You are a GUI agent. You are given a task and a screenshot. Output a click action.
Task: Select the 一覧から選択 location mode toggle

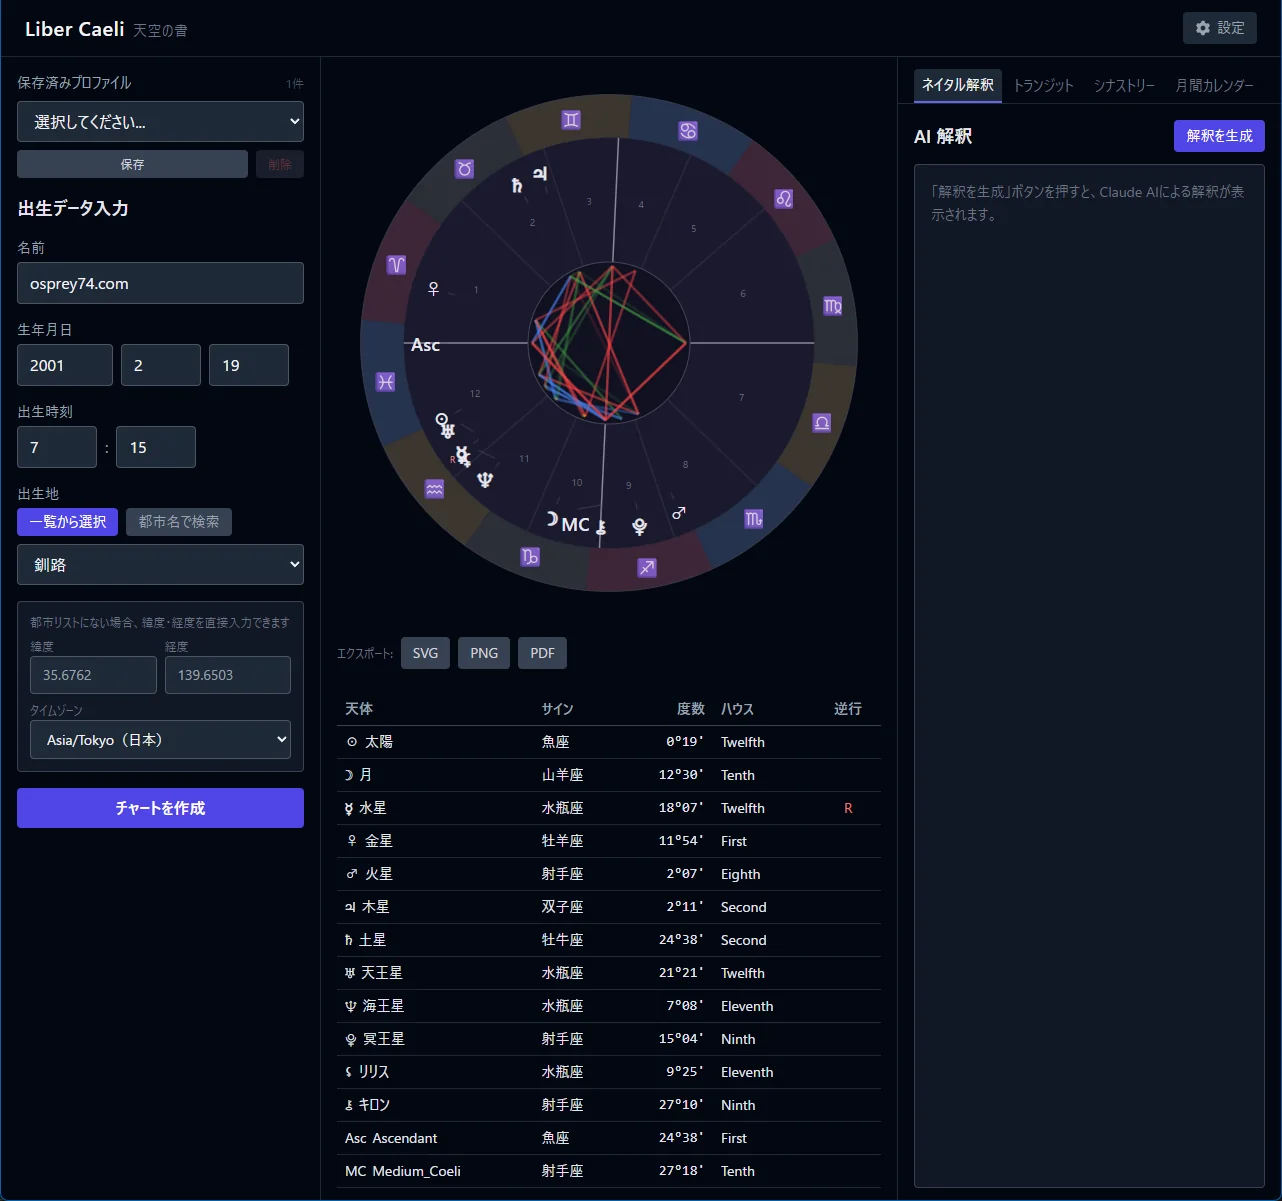tap(68, 522)
